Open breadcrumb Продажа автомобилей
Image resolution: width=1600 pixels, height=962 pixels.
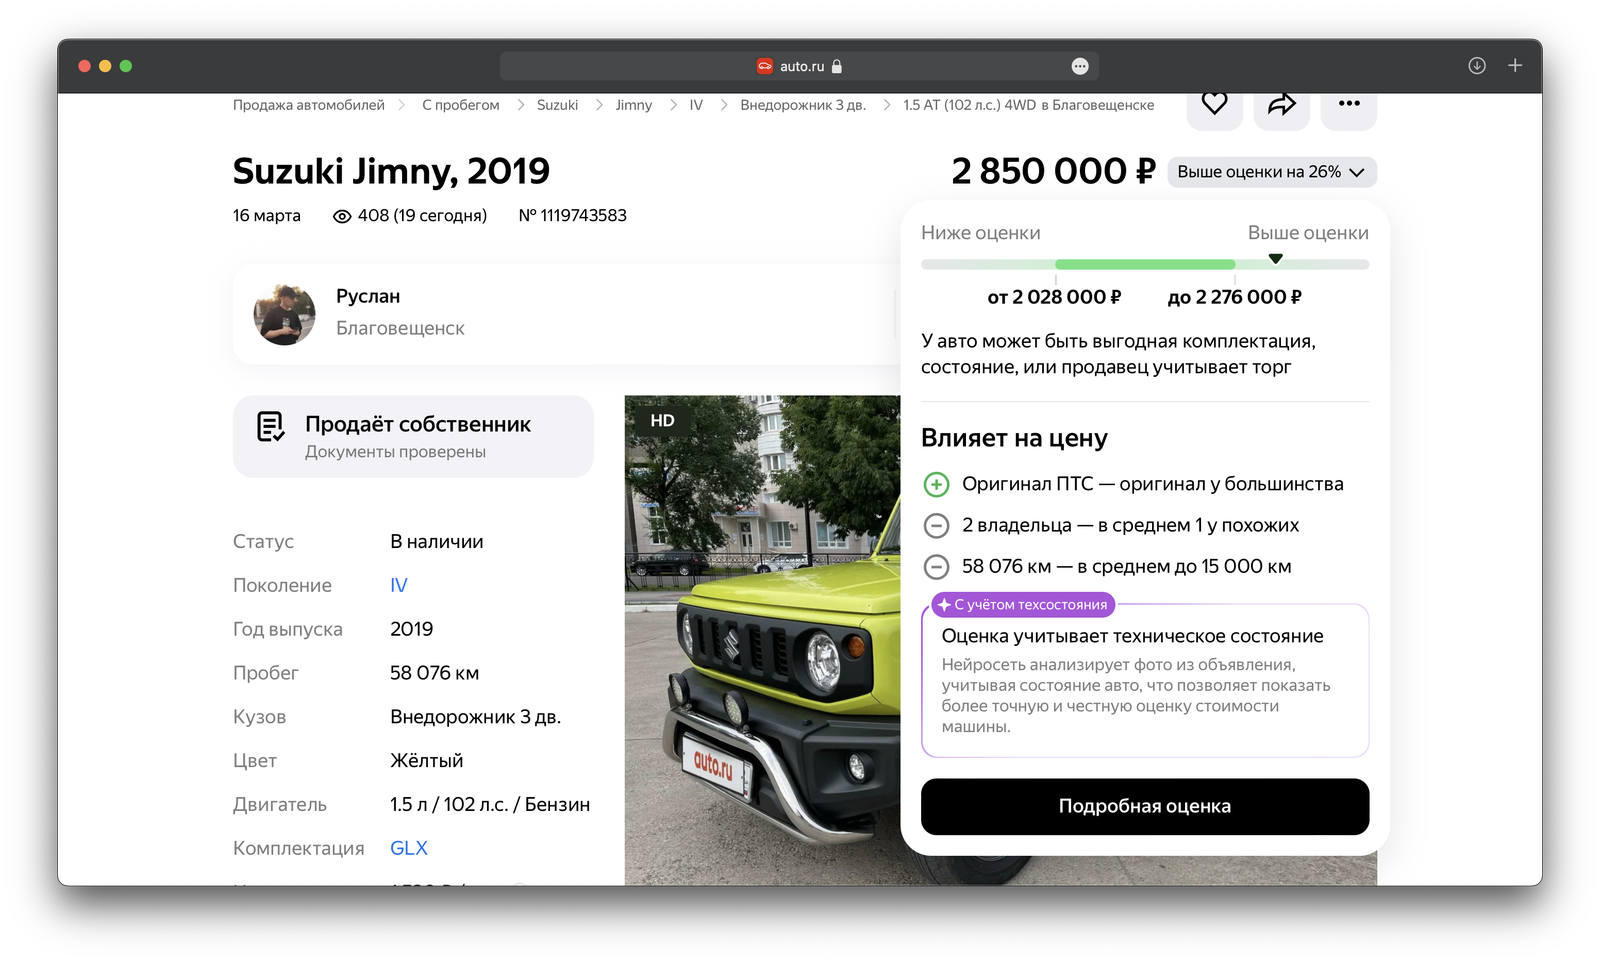309,105
